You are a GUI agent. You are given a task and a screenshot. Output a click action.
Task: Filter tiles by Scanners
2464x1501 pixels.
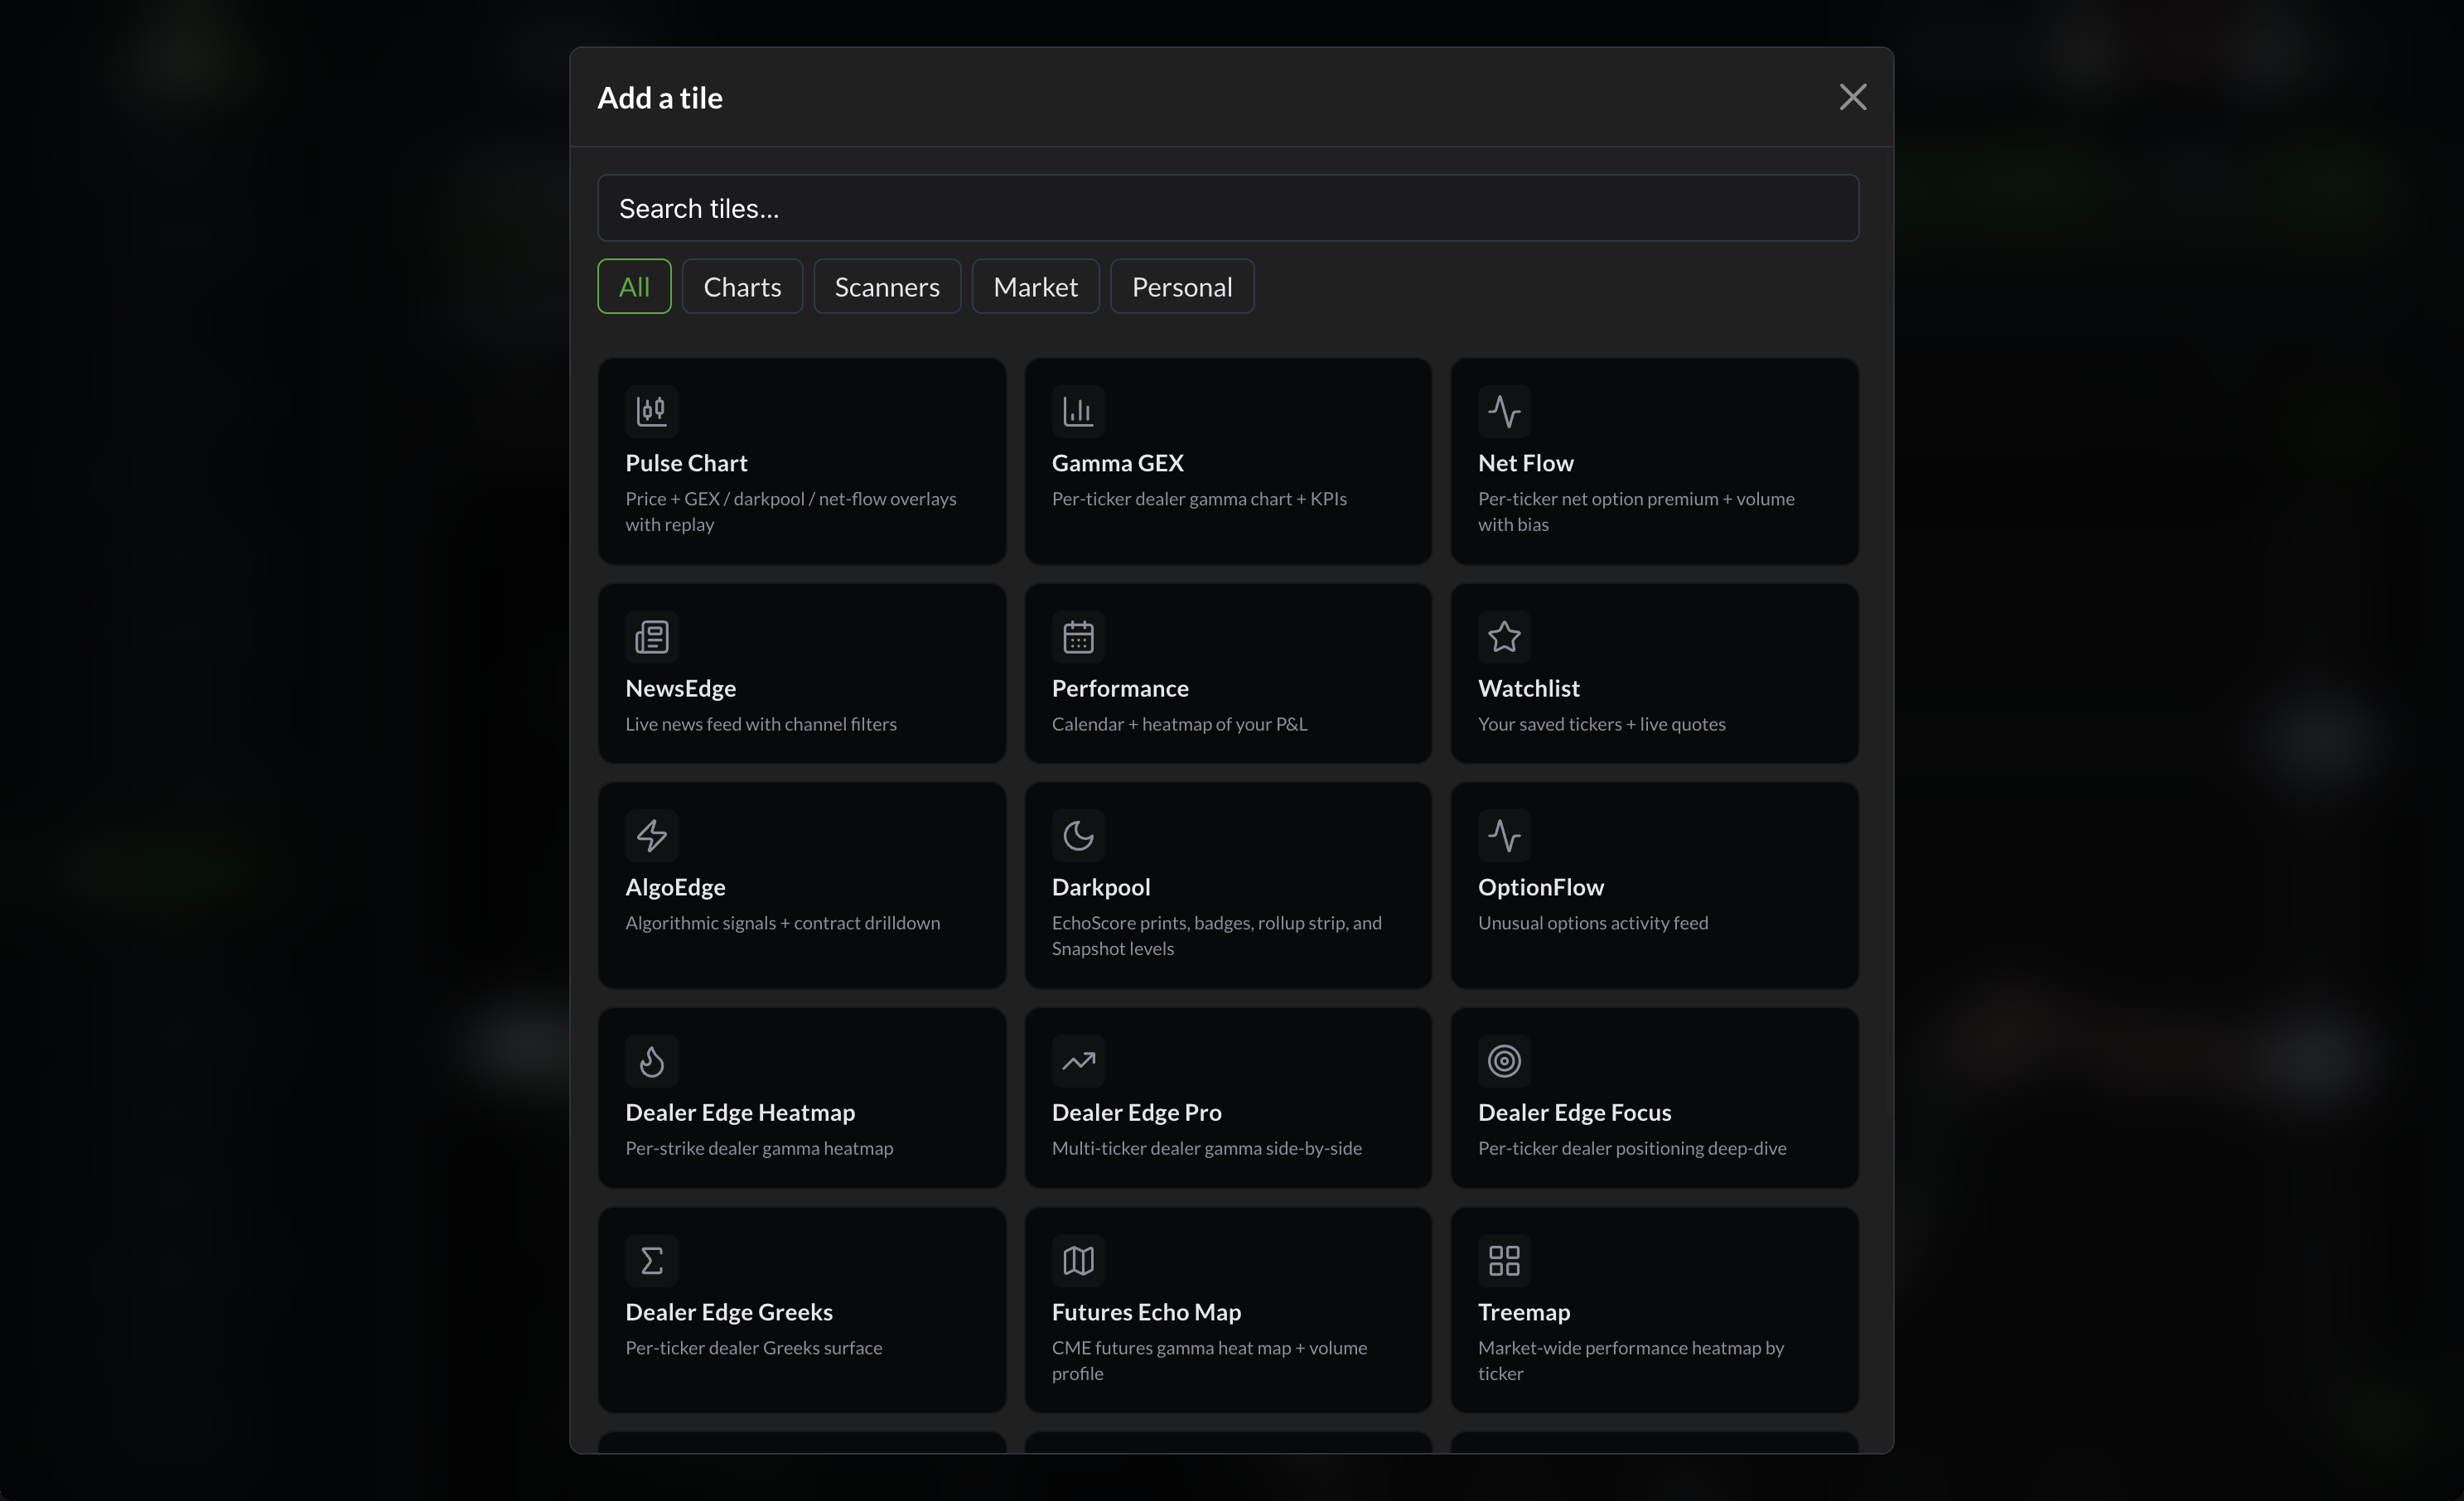(x=887, y=287)
